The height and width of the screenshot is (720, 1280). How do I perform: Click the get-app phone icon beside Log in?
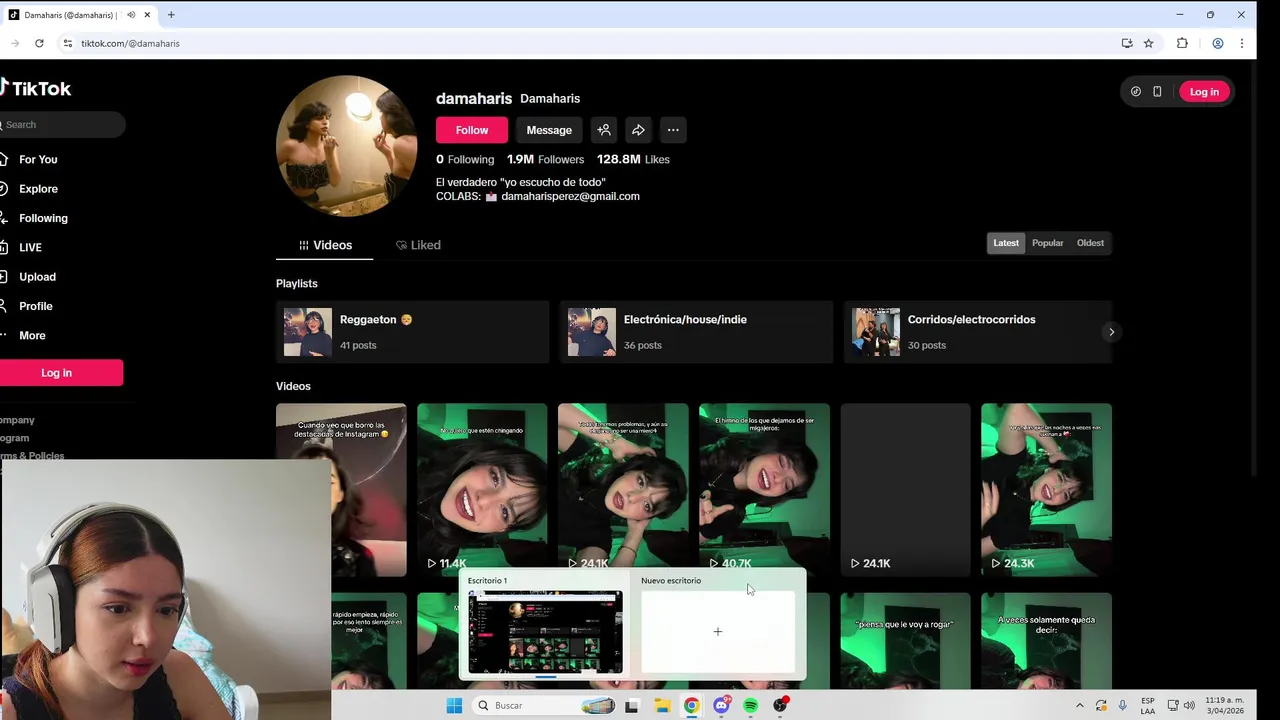click(1157, 91)
